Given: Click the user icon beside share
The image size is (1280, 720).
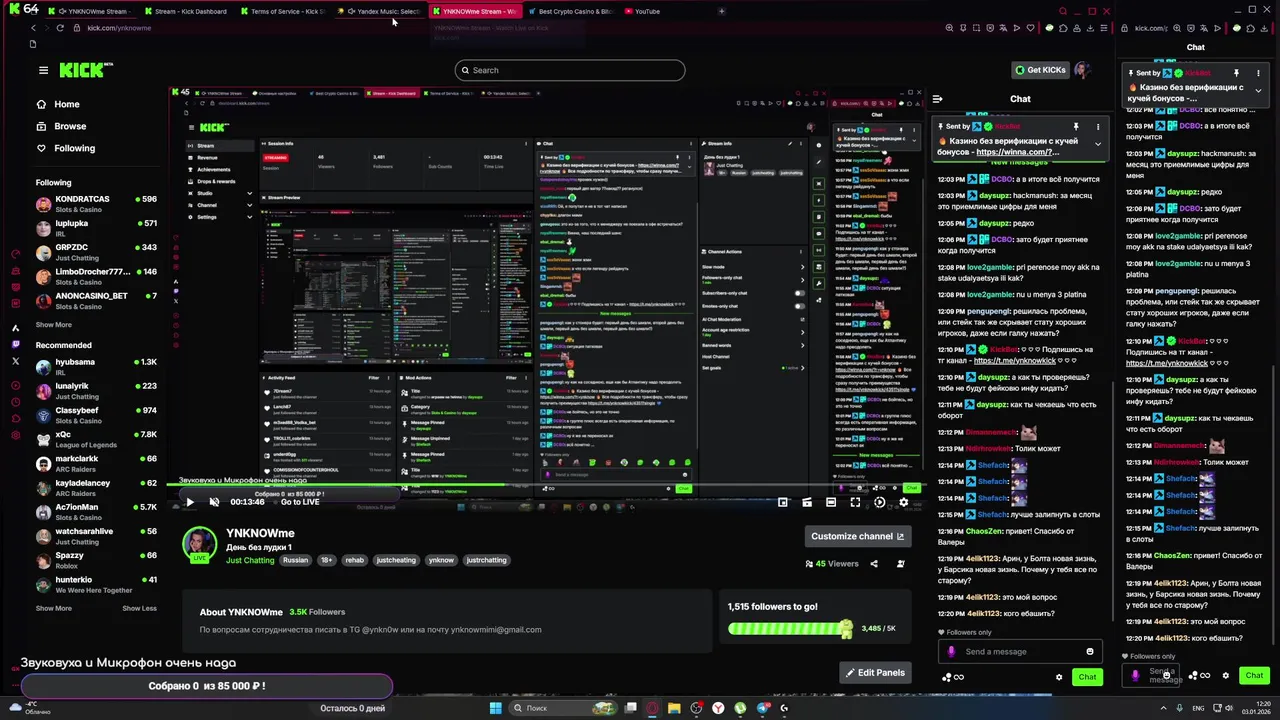Looking at the screenshot, I should pos(900,564).
